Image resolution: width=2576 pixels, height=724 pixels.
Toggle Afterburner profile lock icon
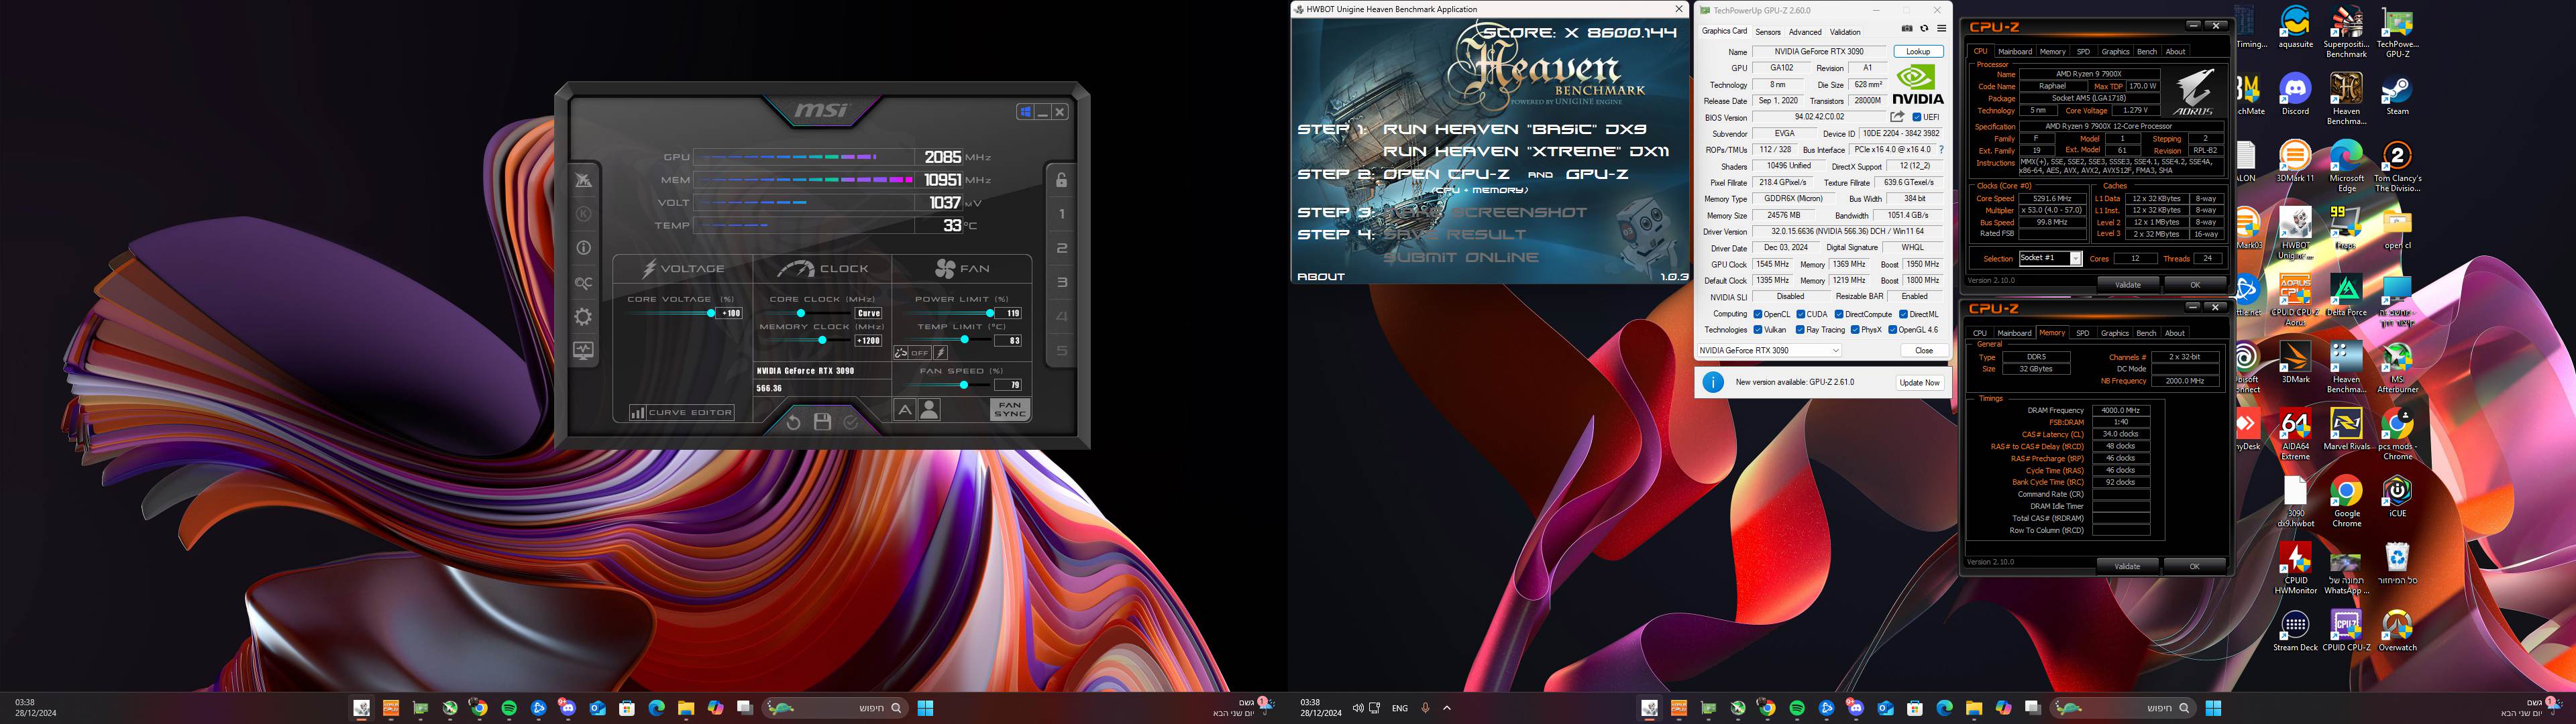pyautogui.click(x=1061, y=180)
